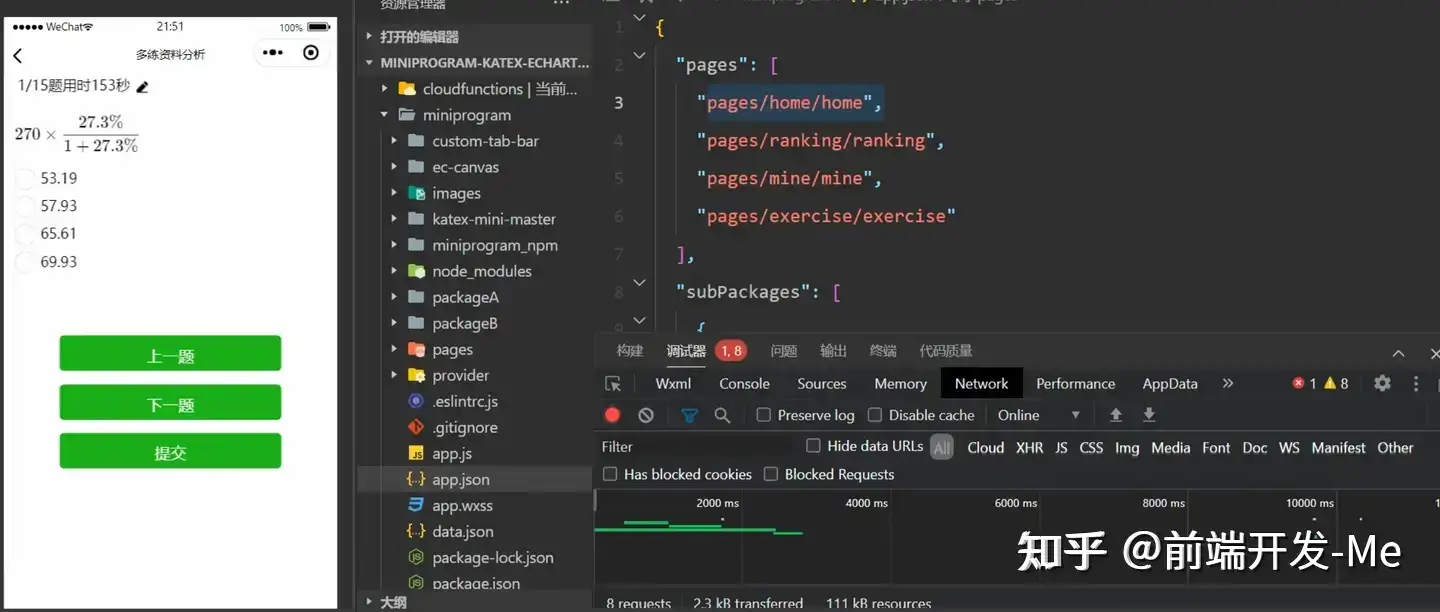Click the network filter funnel icon
The width and height of the screenshot is (1440, 612).
(689, 415)
